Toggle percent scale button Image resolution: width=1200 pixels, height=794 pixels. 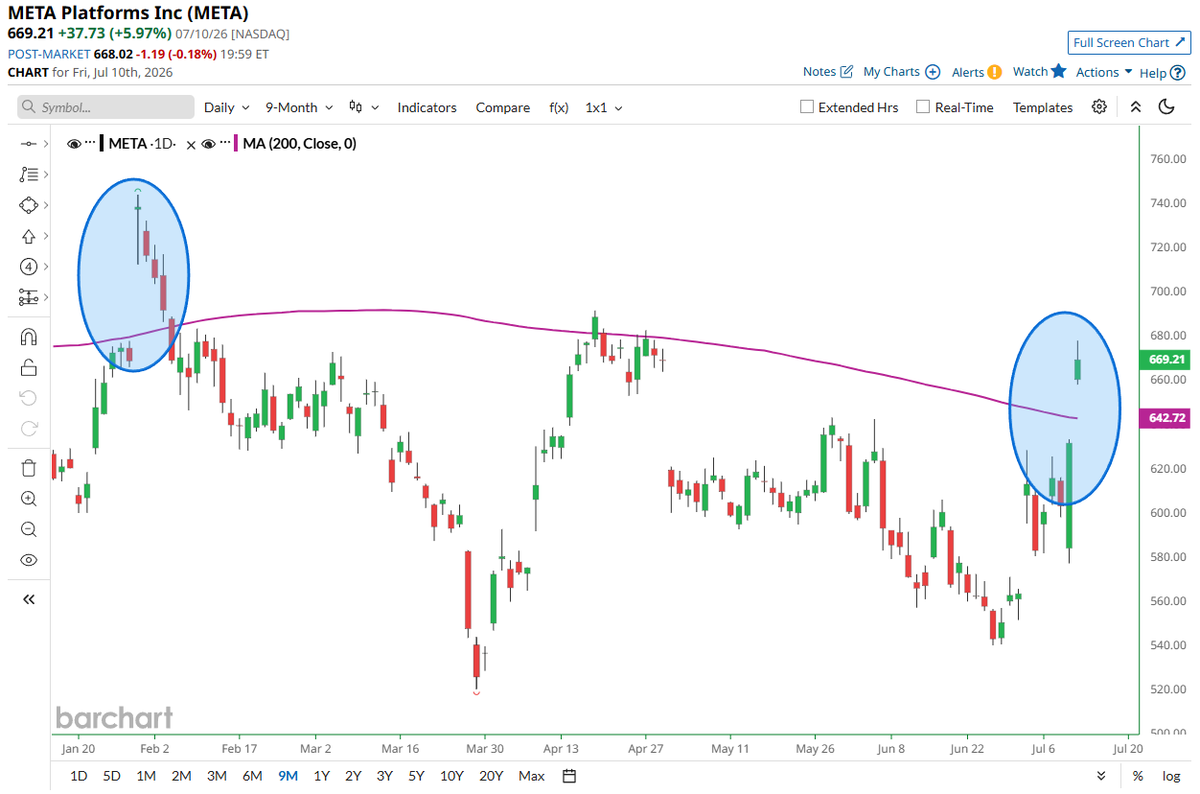point(1138,776)
